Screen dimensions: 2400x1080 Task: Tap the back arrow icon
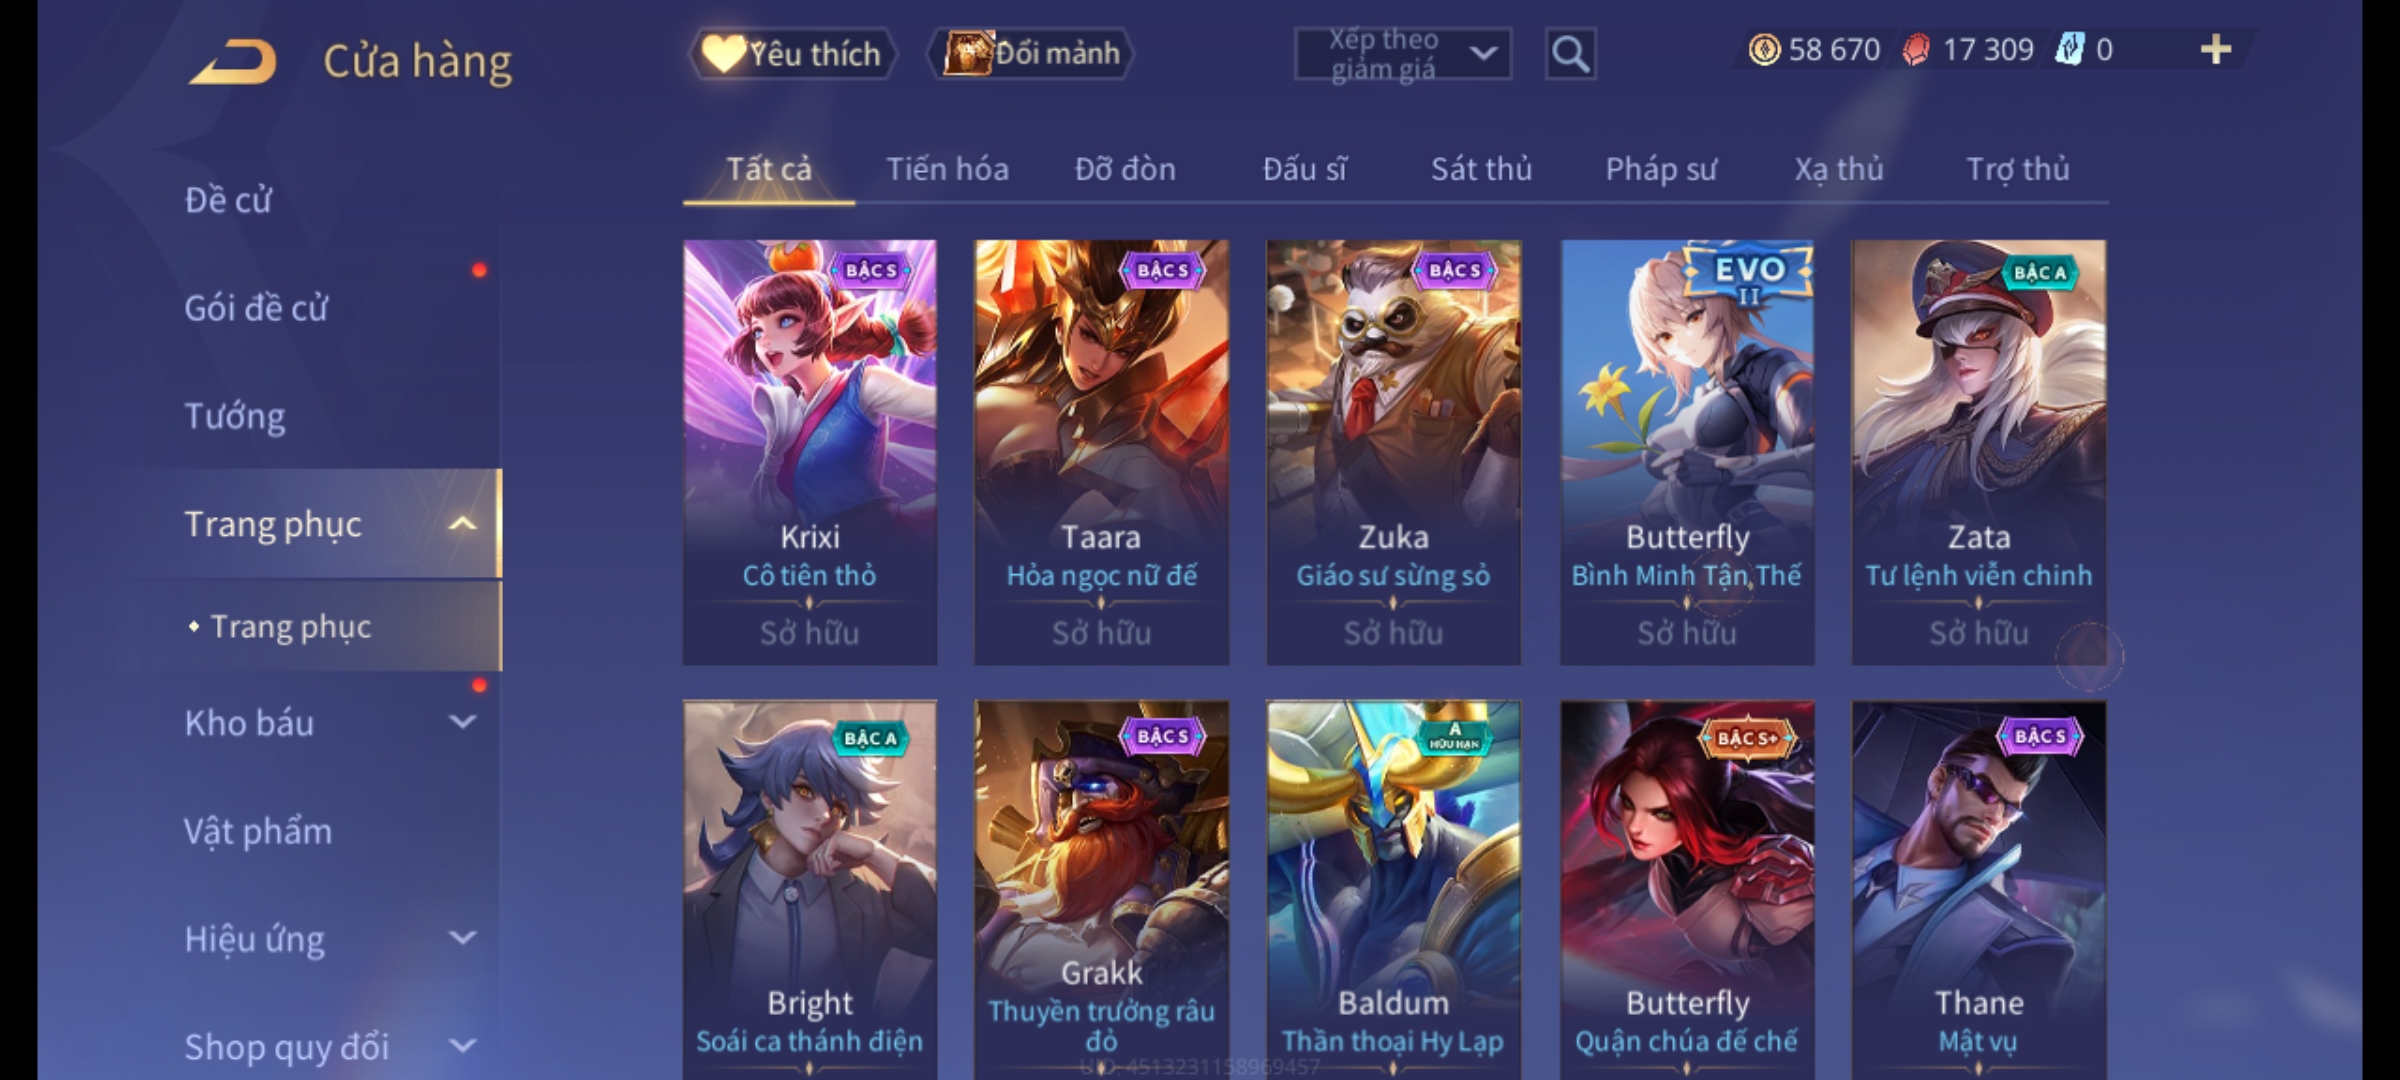point(234,62)
